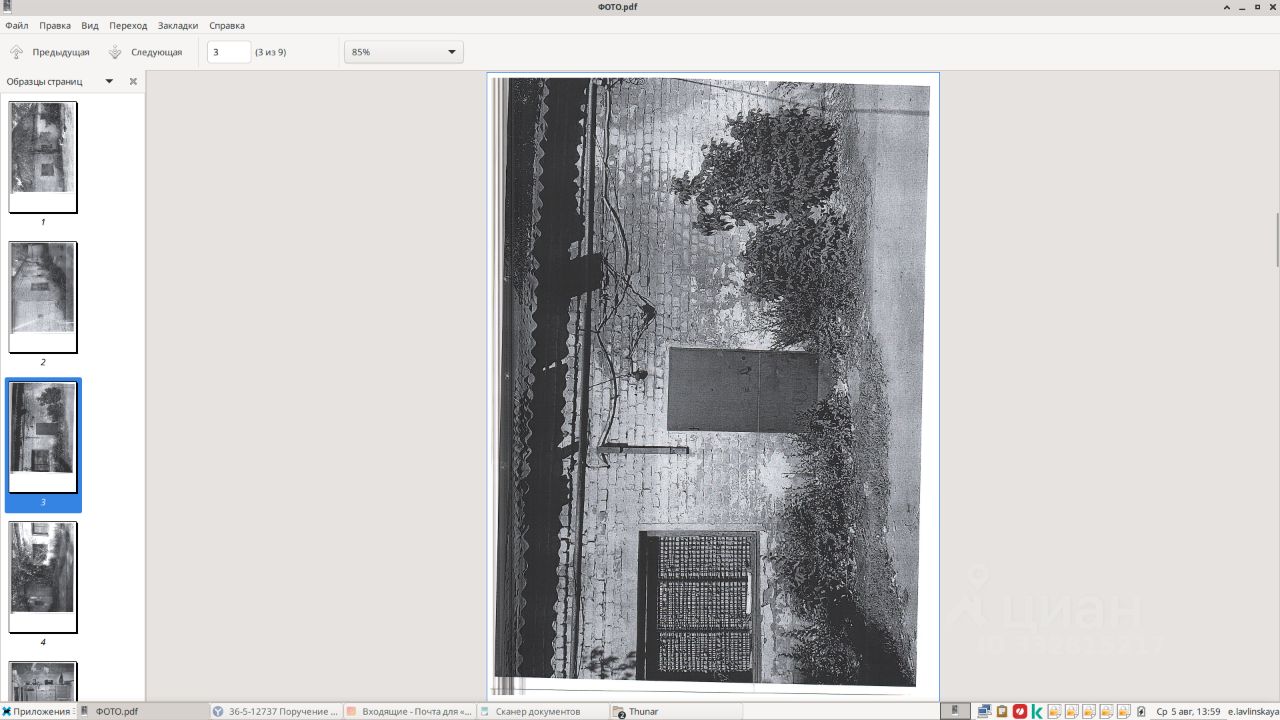Screen dimensions: 1280x720
Task: Click the second folder tray icon
Action: tap(1072, 712)
